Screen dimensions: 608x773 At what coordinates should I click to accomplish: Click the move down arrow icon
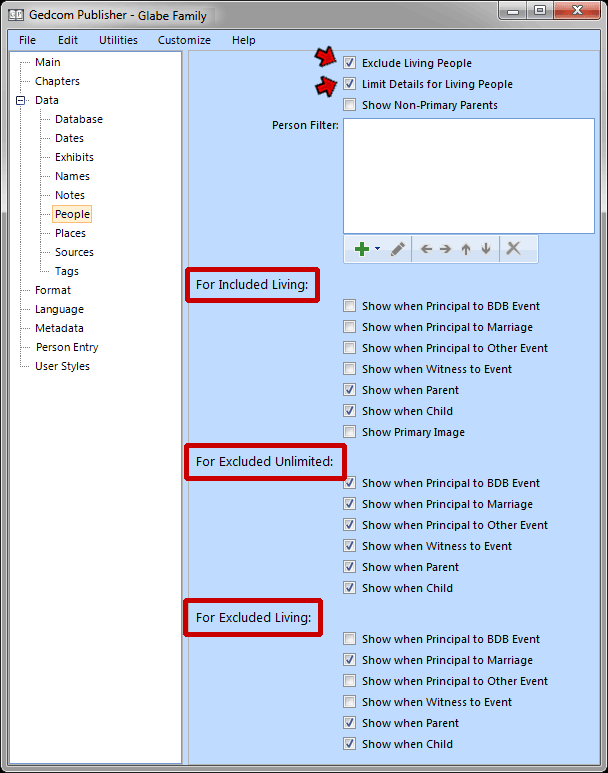pos(486,248)
